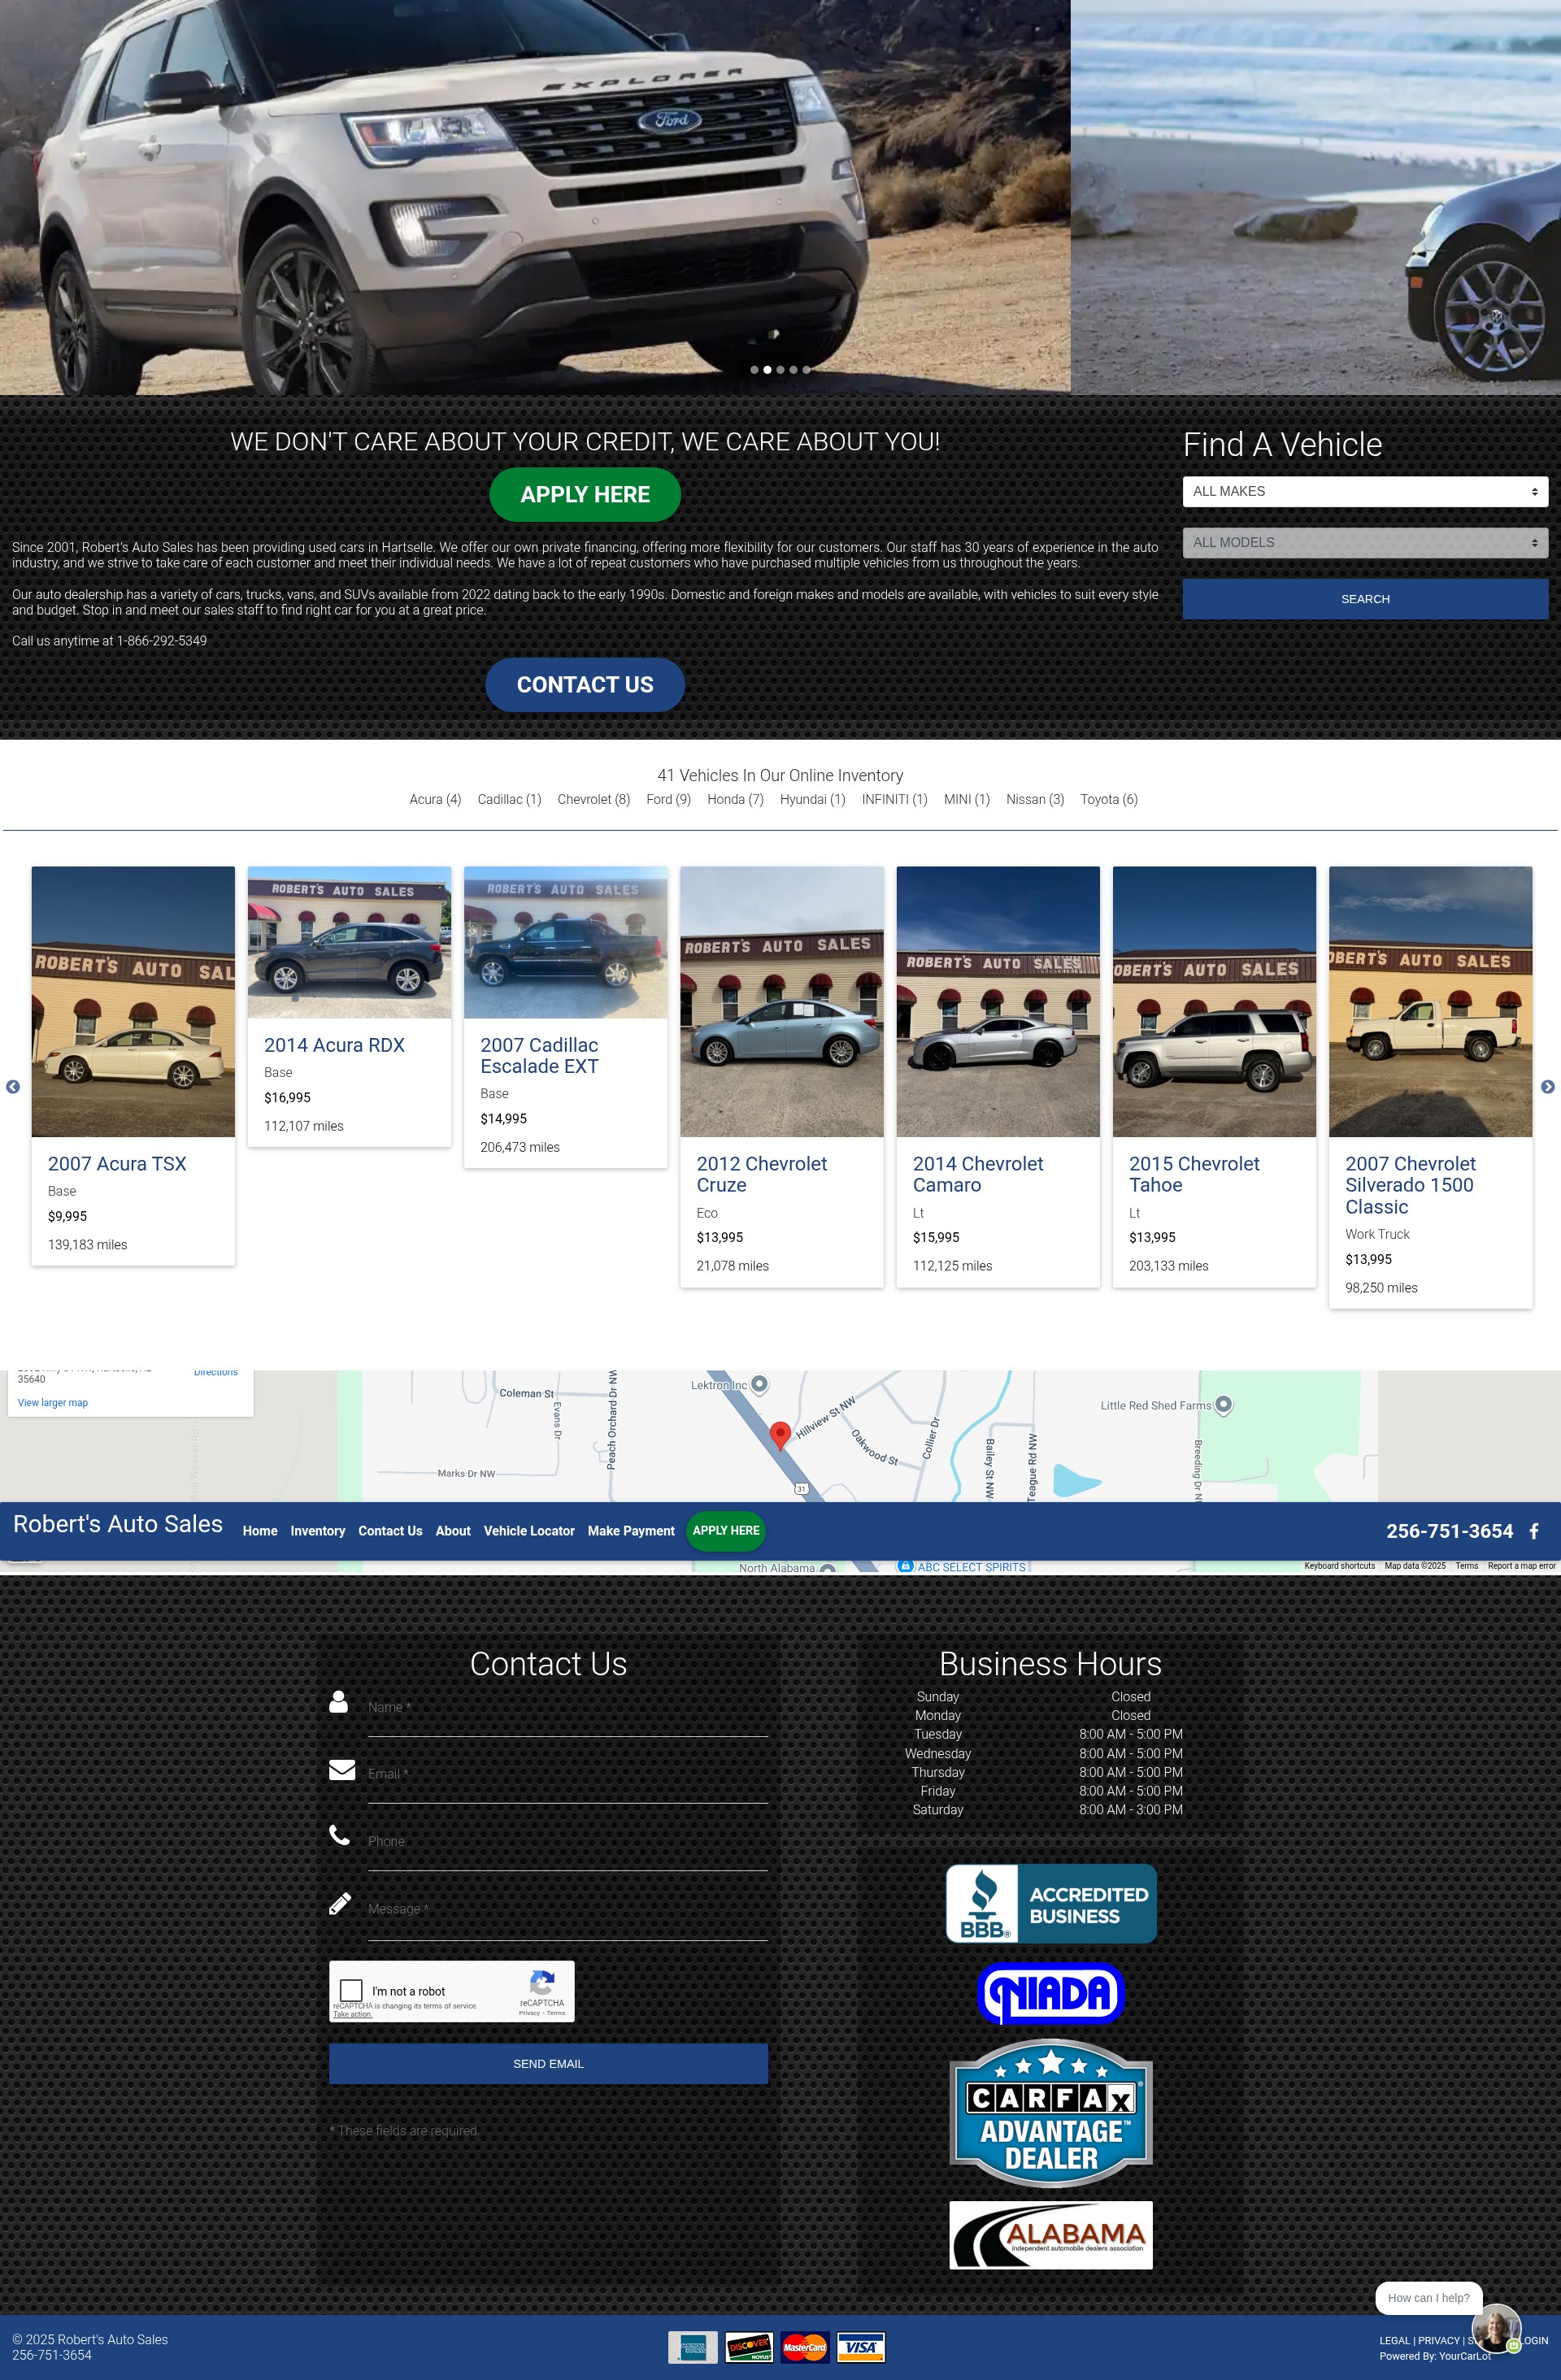Click the BBB Accredited Business badge
Image resolution: width=1561 pixels, height=2380 pixels.
[1051, 1903]
